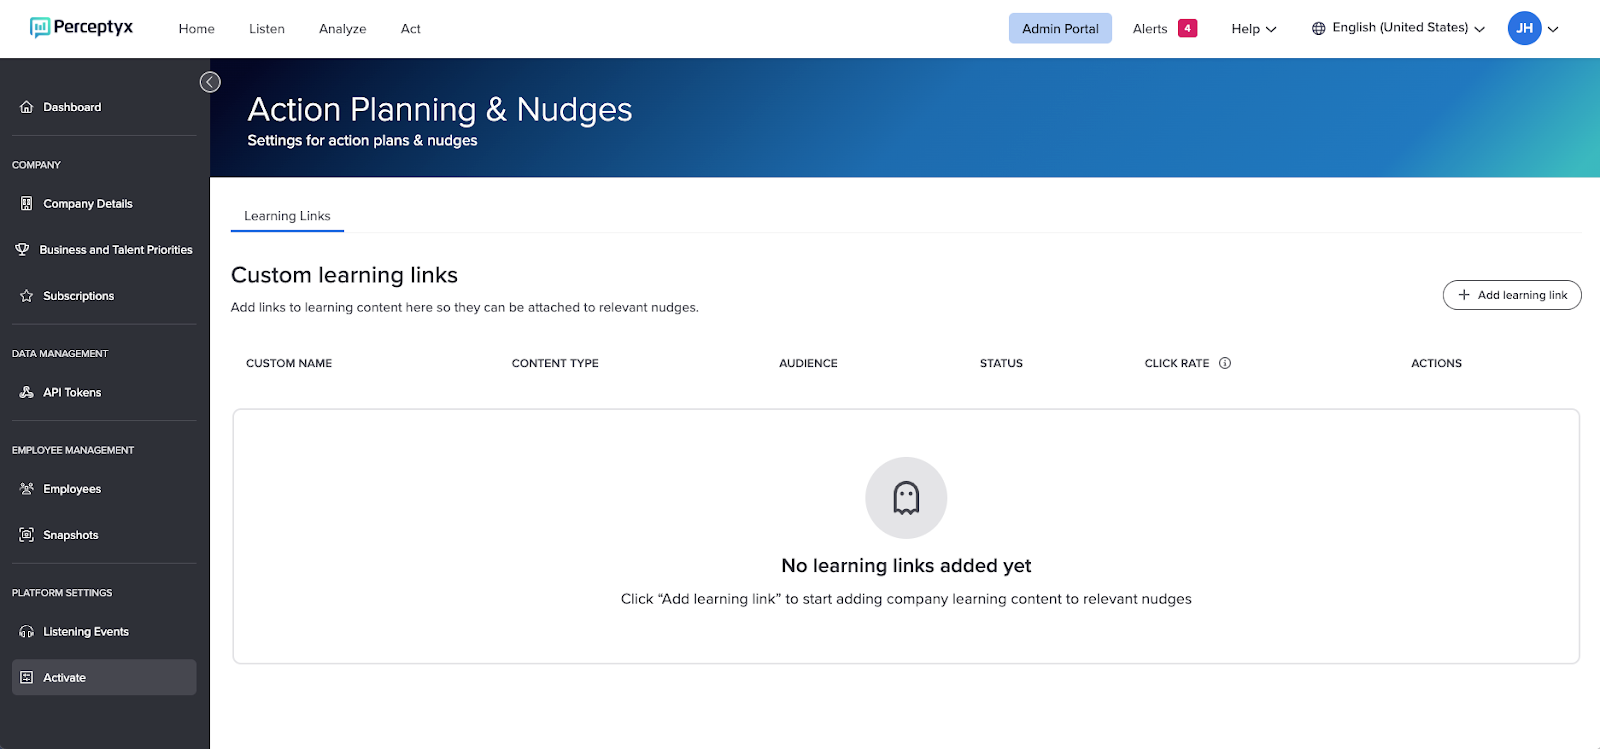
Task: Click the Perceptyx logo
Action: pyautogui.click(x=81, y=28)
